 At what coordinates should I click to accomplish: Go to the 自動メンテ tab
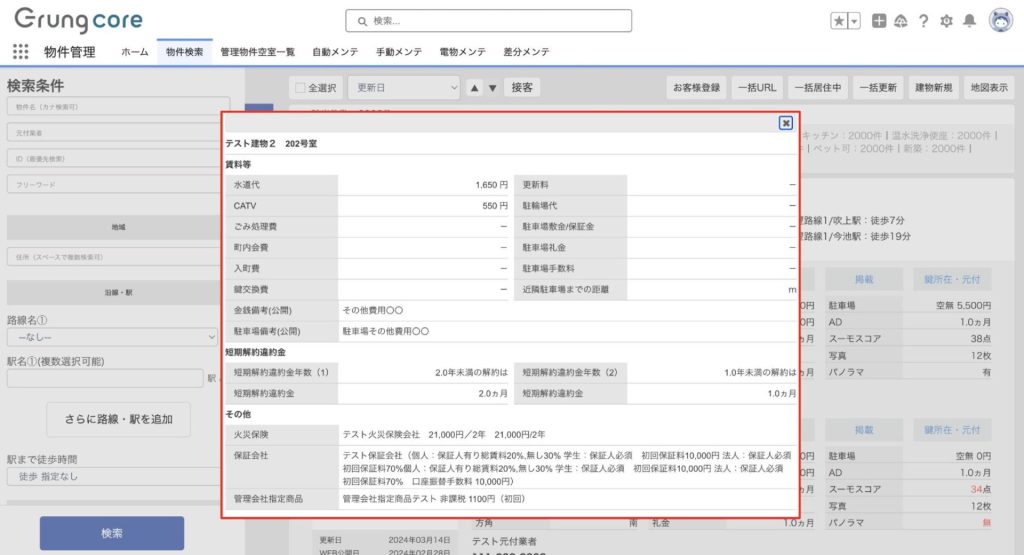(x=338, y=52)
